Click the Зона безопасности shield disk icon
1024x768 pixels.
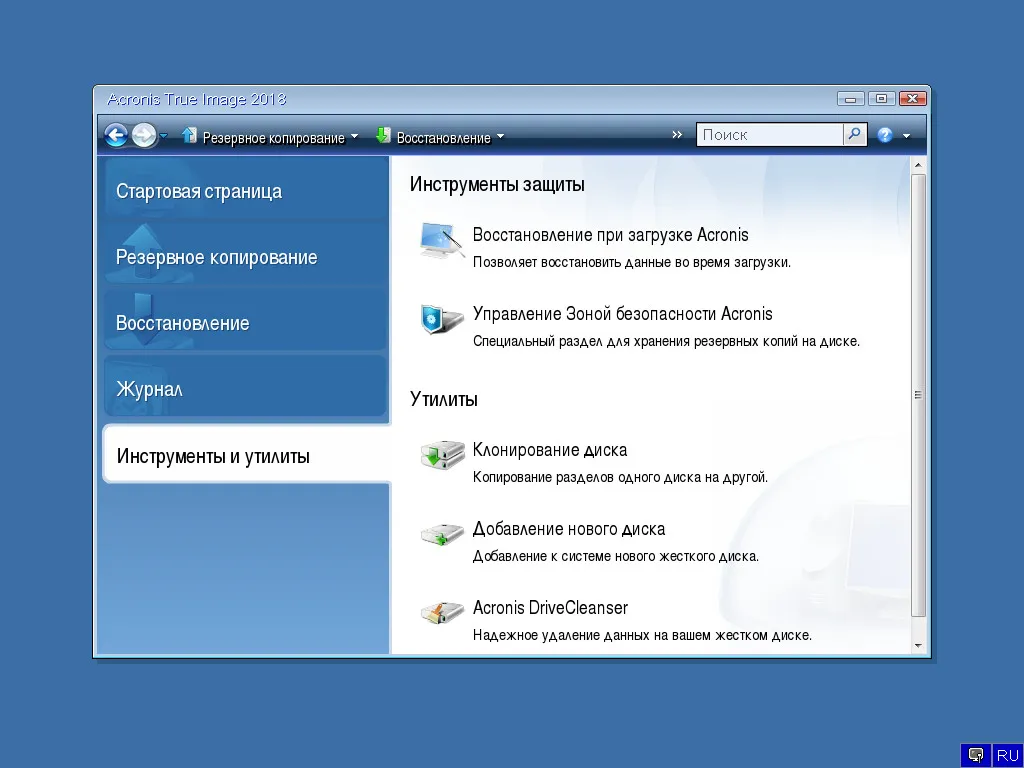tap(442, 320)
